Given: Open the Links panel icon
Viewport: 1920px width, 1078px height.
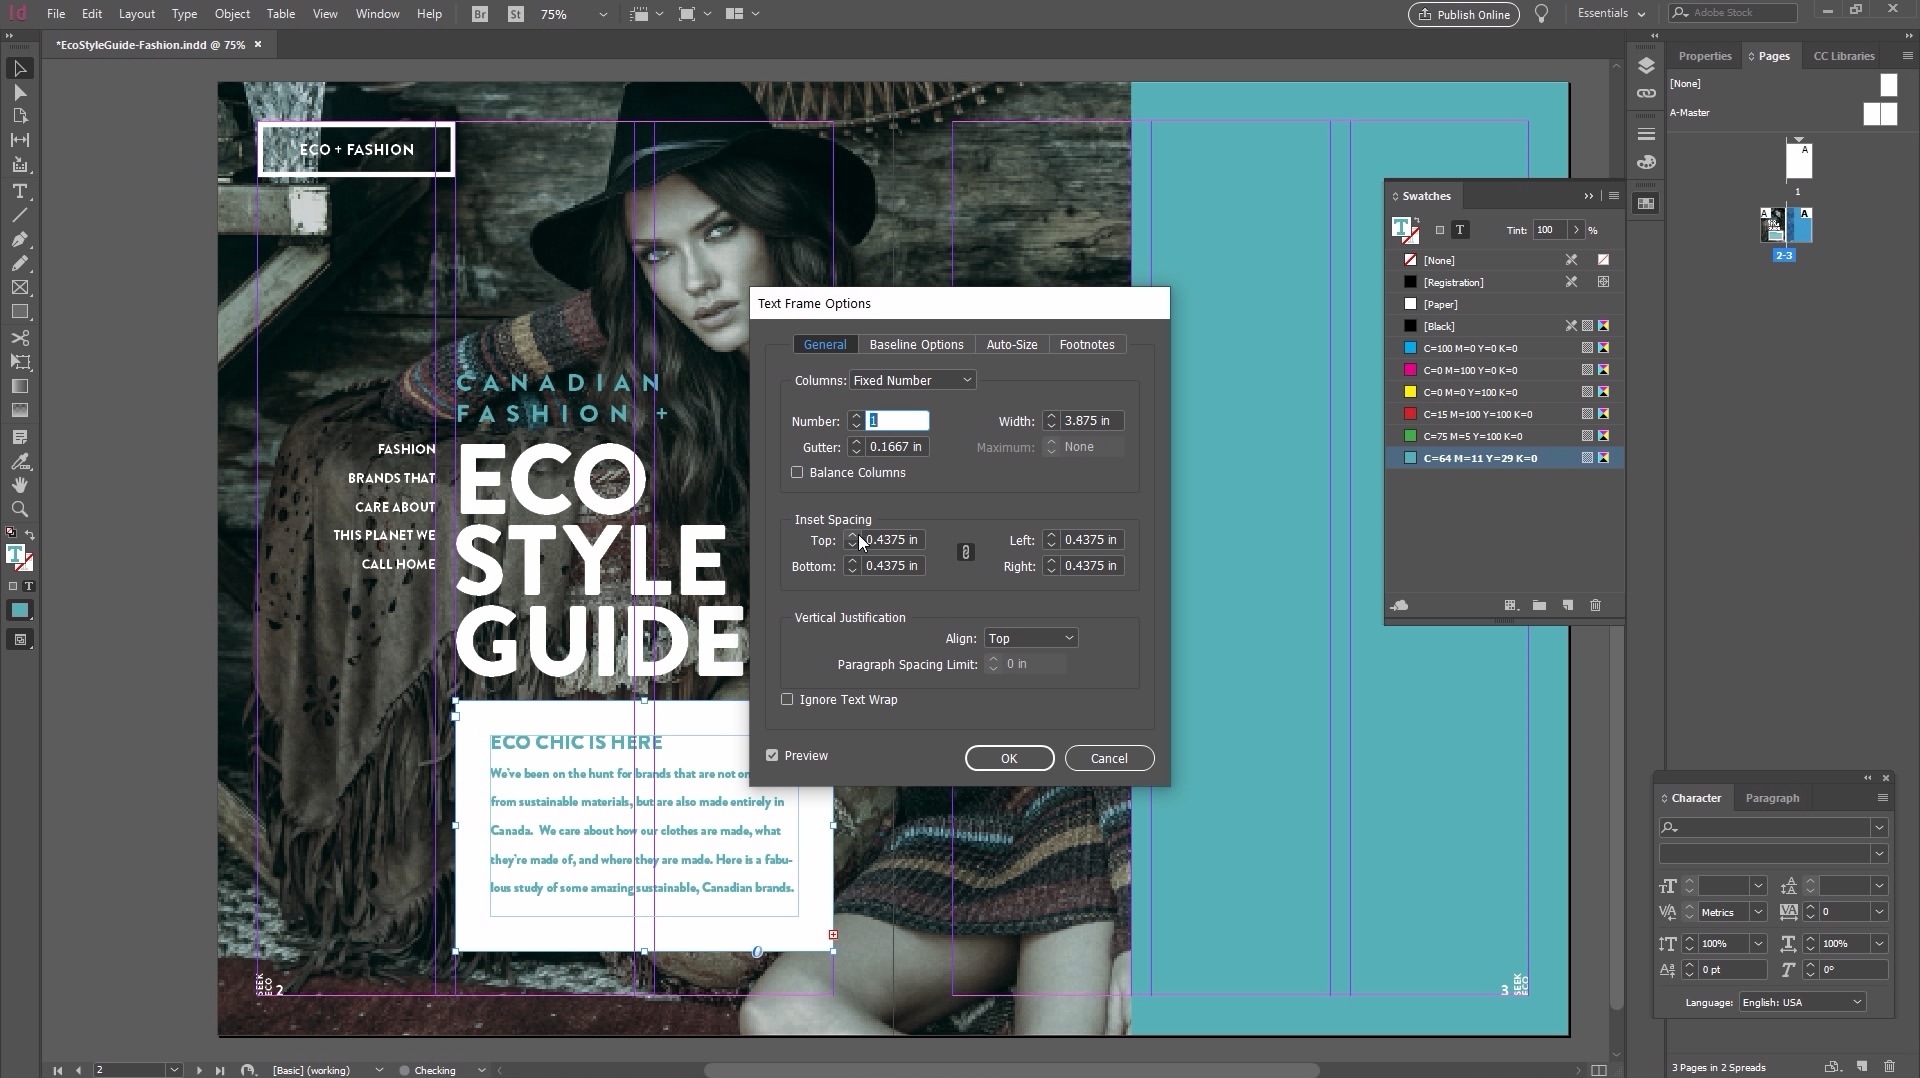Looking at the screenshot, I should click(x=1646, y=93).
